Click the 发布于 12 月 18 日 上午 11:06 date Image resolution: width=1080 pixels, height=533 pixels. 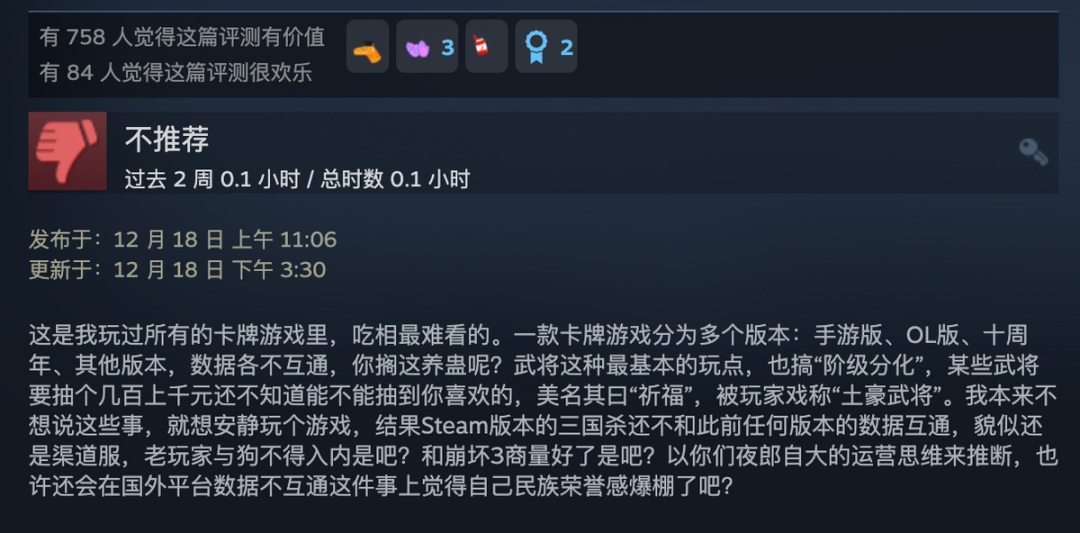coord(183,240)
